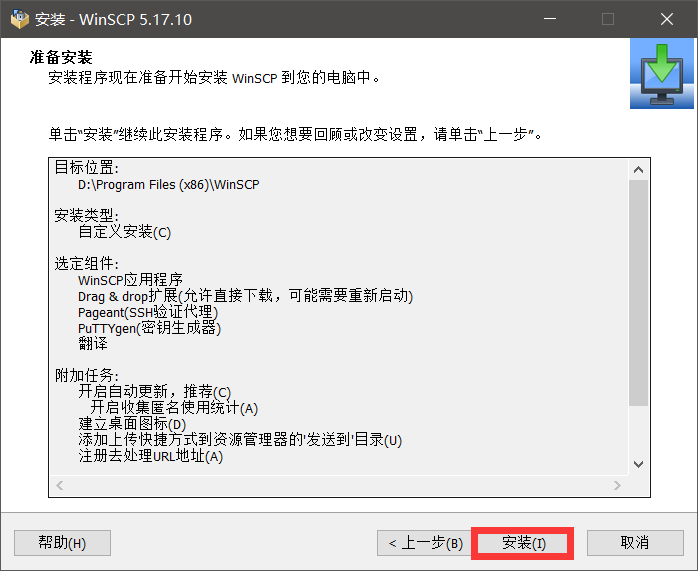Click the 目标位置: heading

click(x=86, y=168)
